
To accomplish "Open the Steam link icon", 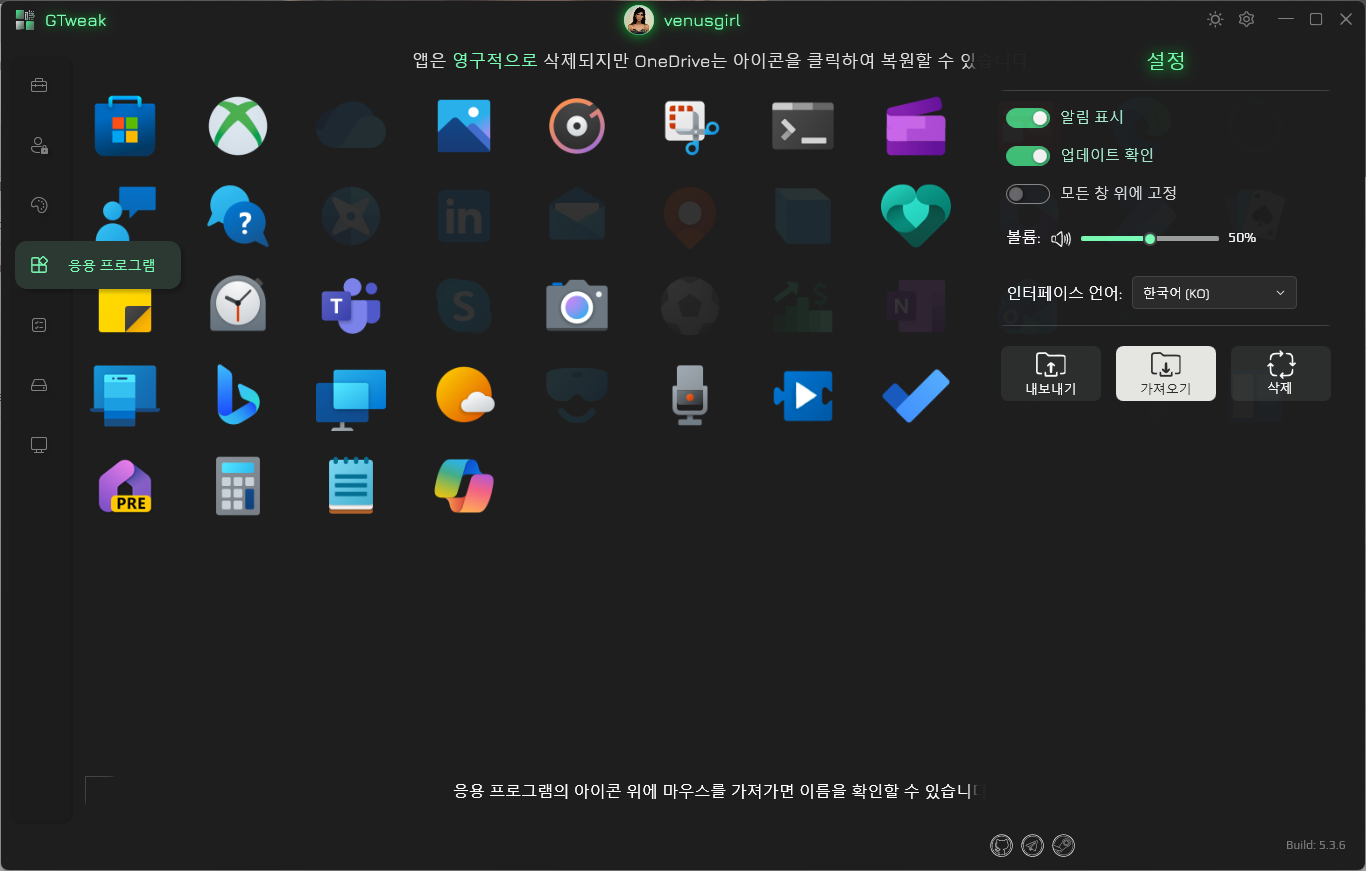I will pyautogui.click(x=1064, y=846).
